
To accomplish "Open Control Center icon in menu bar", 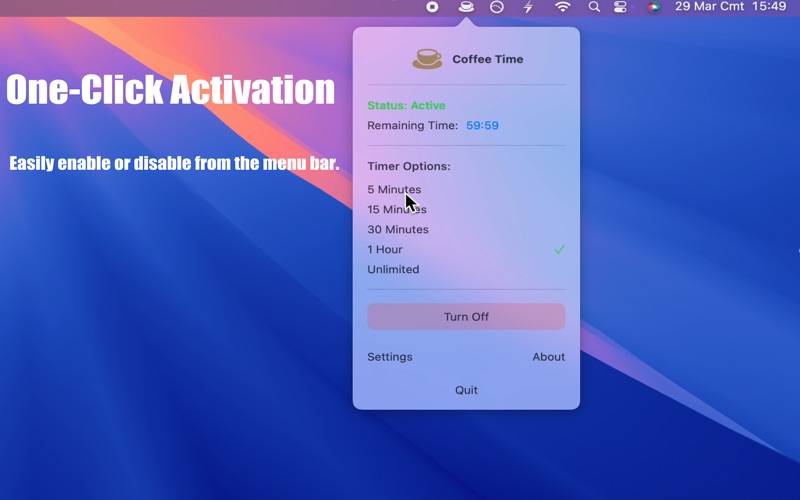I will click(620, 7).
